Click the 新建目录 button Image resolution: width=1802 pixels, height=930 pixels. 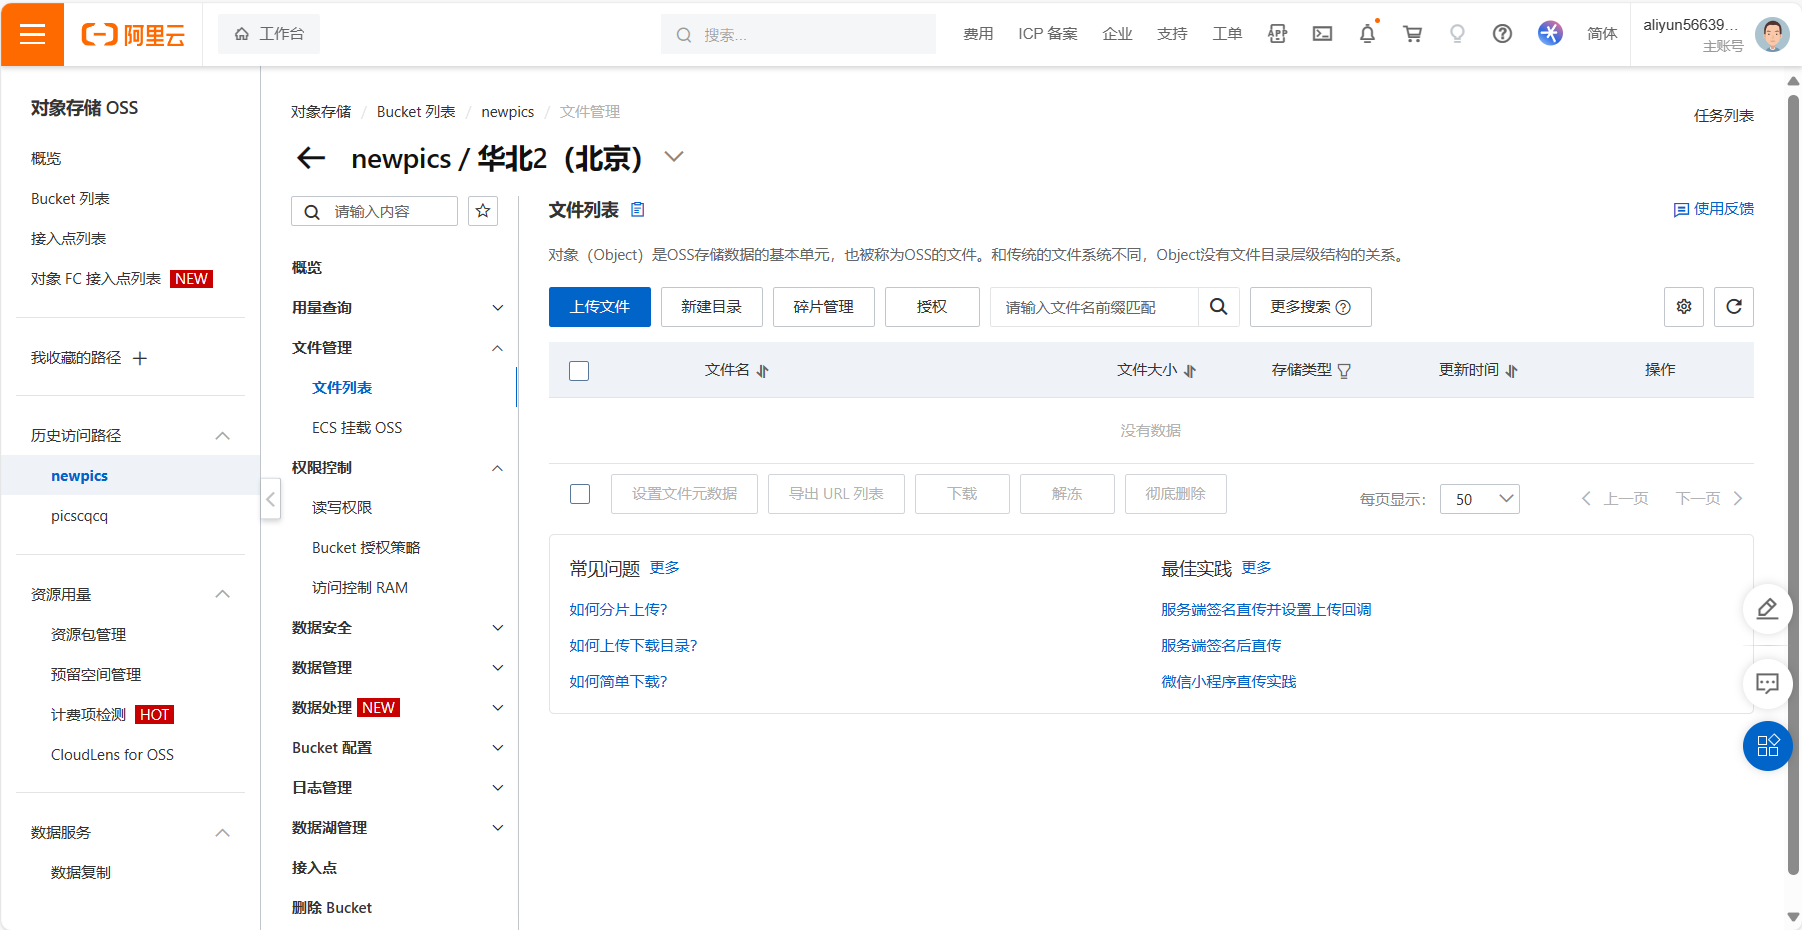pos(712,307)
